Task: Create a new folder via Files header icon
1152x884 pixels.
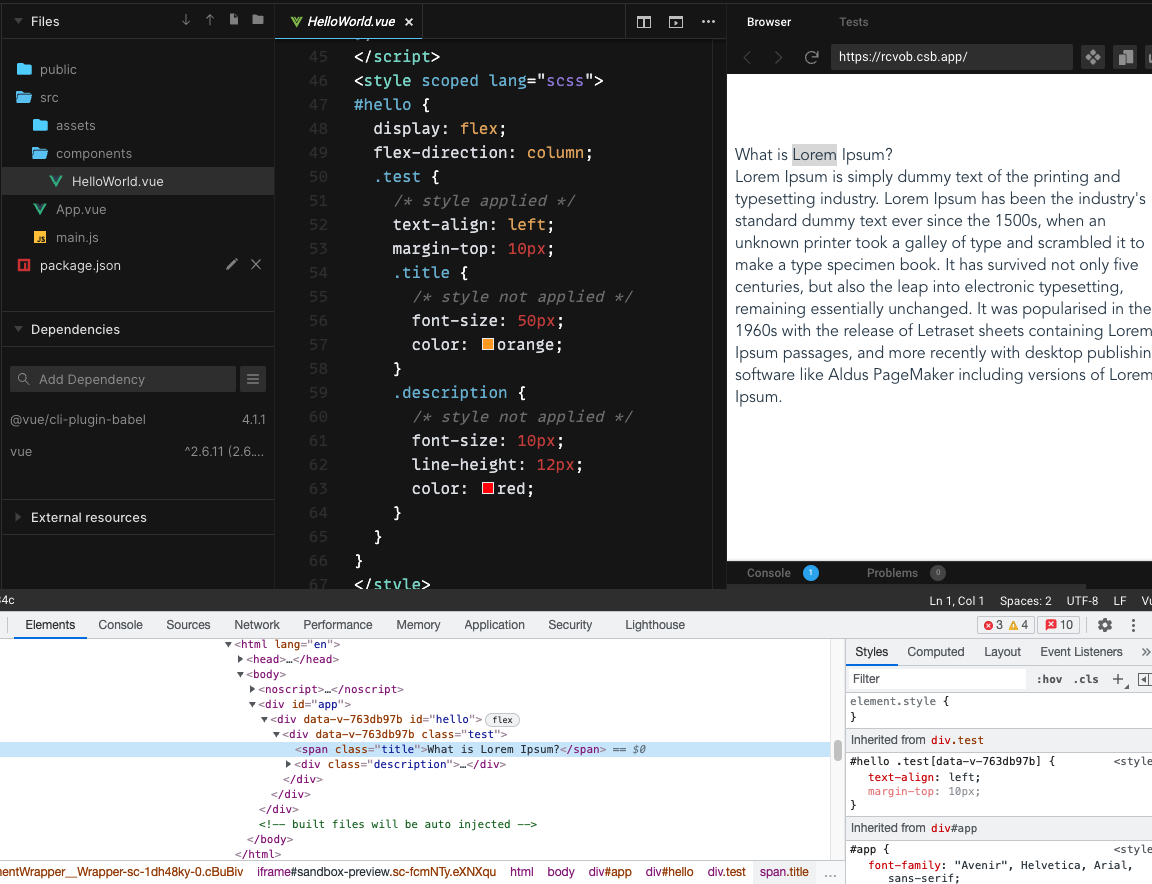Action: (x=258, y=20)
